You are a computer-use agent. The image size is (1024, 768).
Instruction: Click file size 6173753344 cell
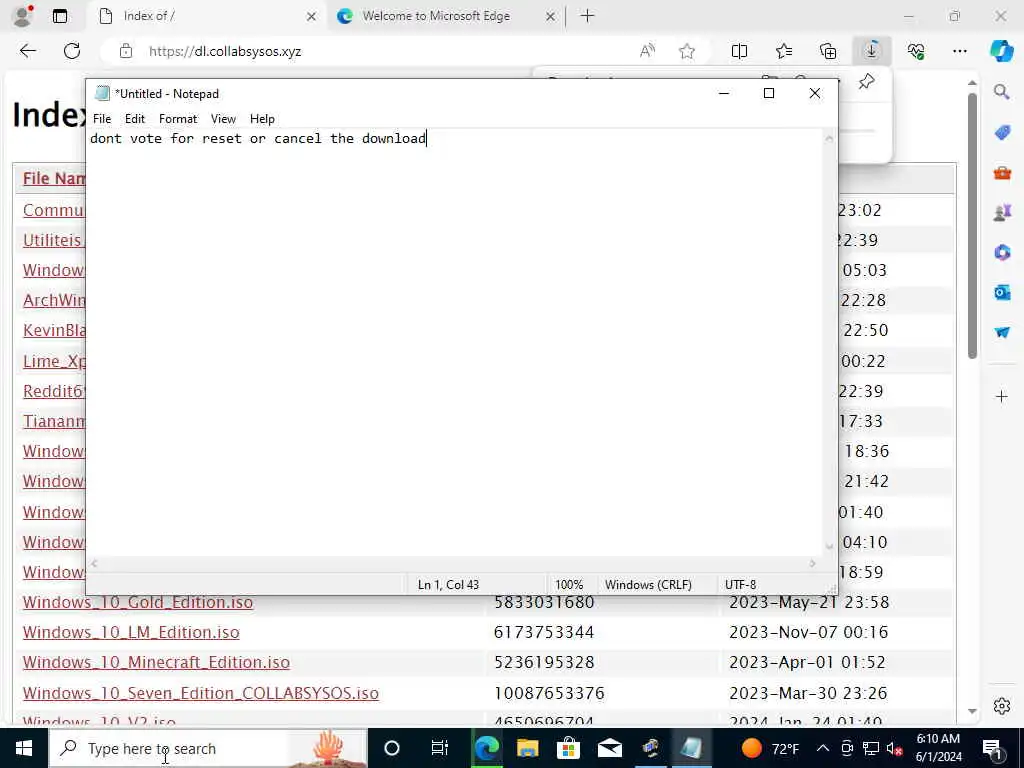(x=544, y=632)
